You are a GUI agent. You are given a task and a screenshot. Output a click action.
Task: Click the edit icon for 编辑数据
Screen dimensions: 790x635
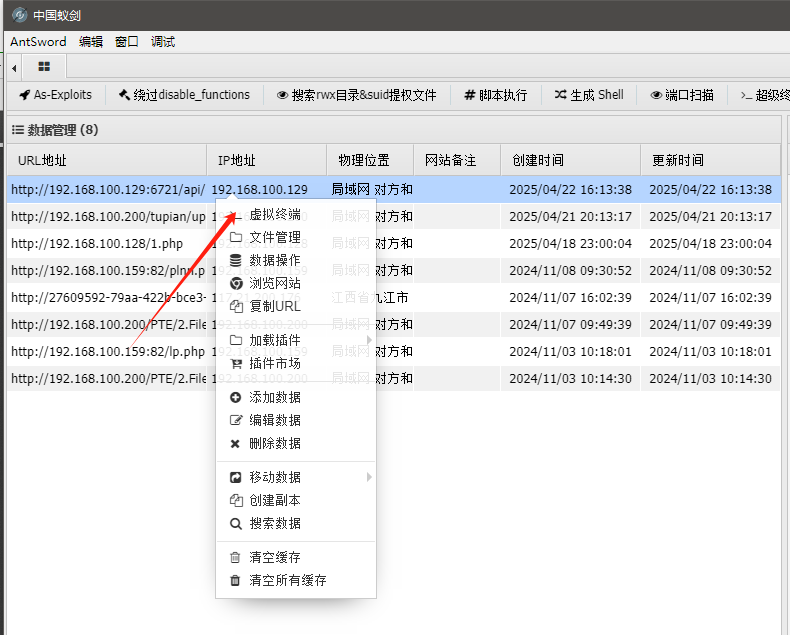click(235, 420)
